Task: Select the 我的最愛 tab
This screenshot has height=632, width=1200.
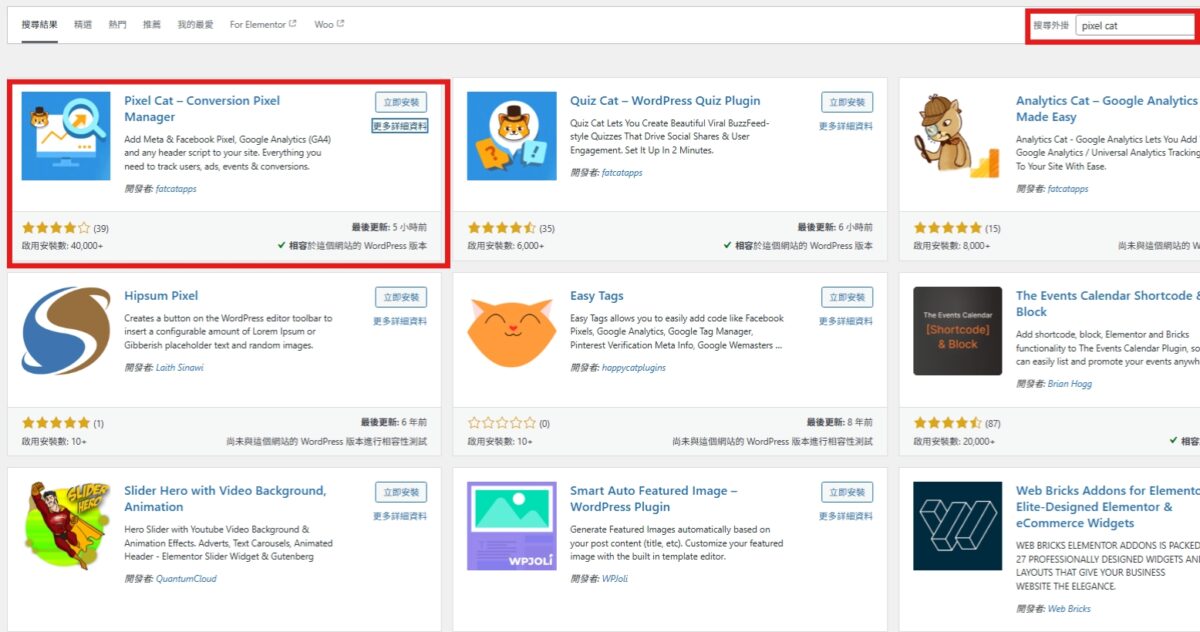Action: pos(195,24)
